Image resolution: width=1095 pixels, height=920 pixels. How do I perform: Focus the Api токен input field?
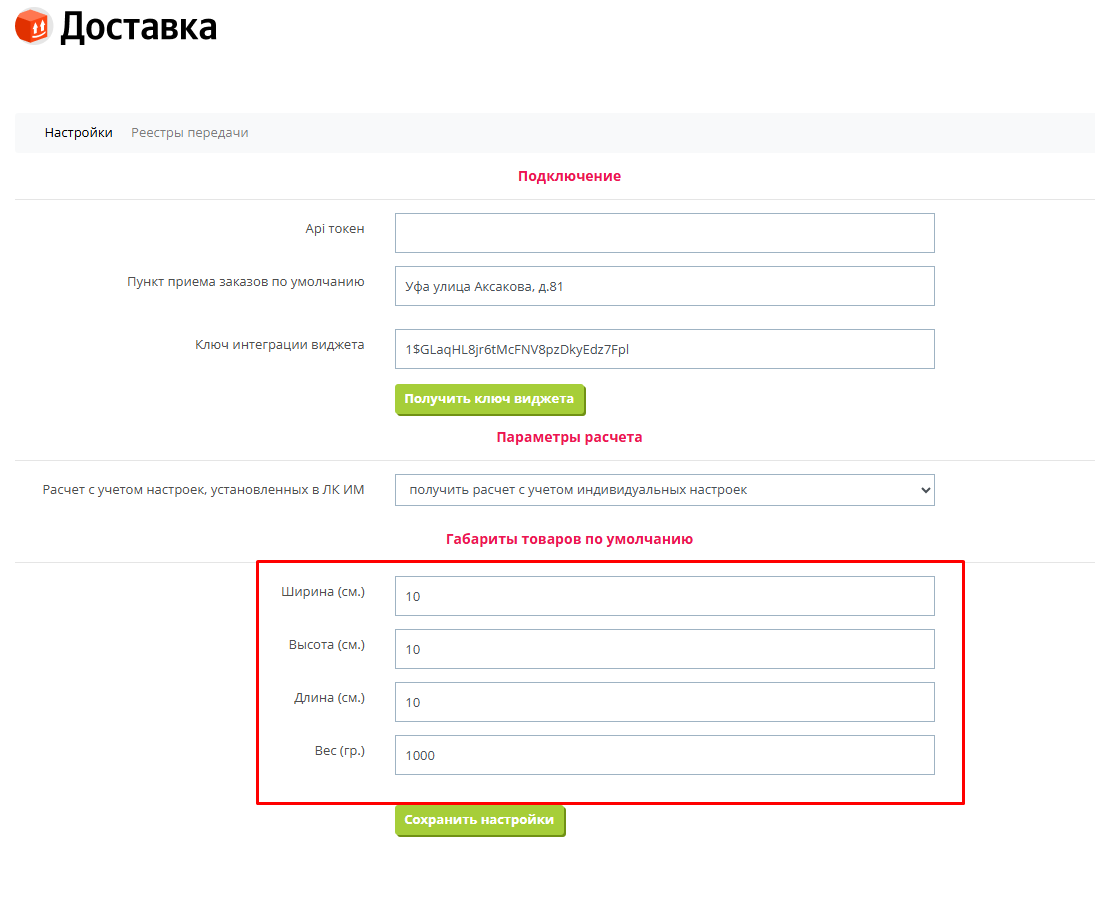(664, 233)
